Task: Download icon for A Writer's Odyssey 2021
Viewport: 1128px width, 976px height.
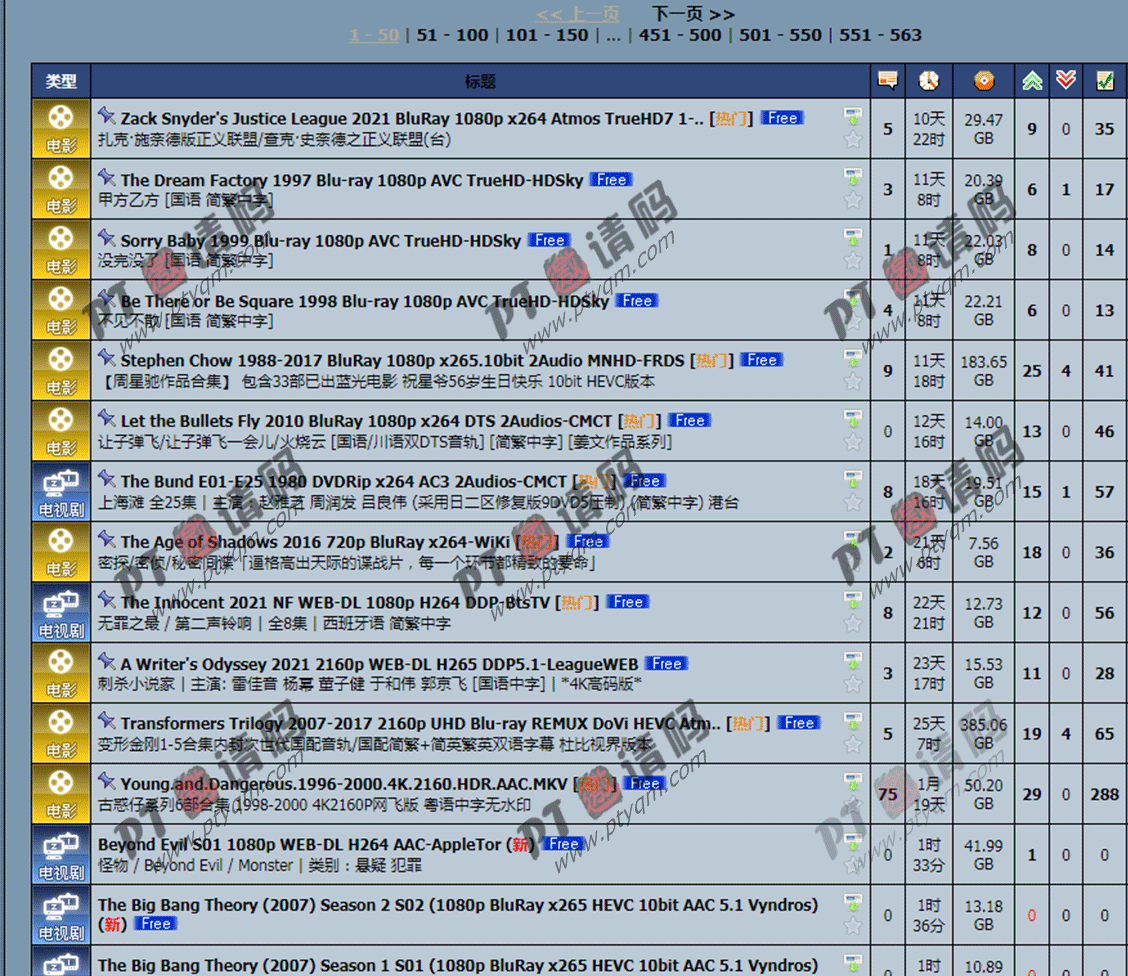Action: 853,659
